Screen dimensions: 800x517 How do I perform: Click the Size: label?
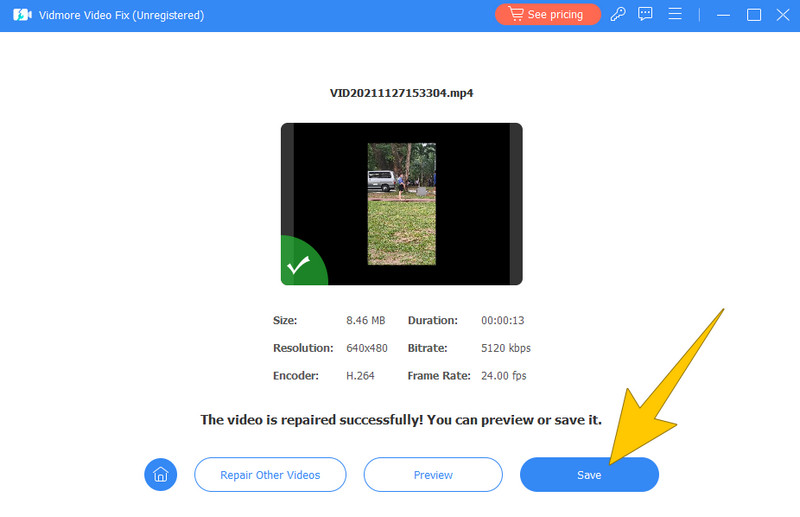(285, 321)
